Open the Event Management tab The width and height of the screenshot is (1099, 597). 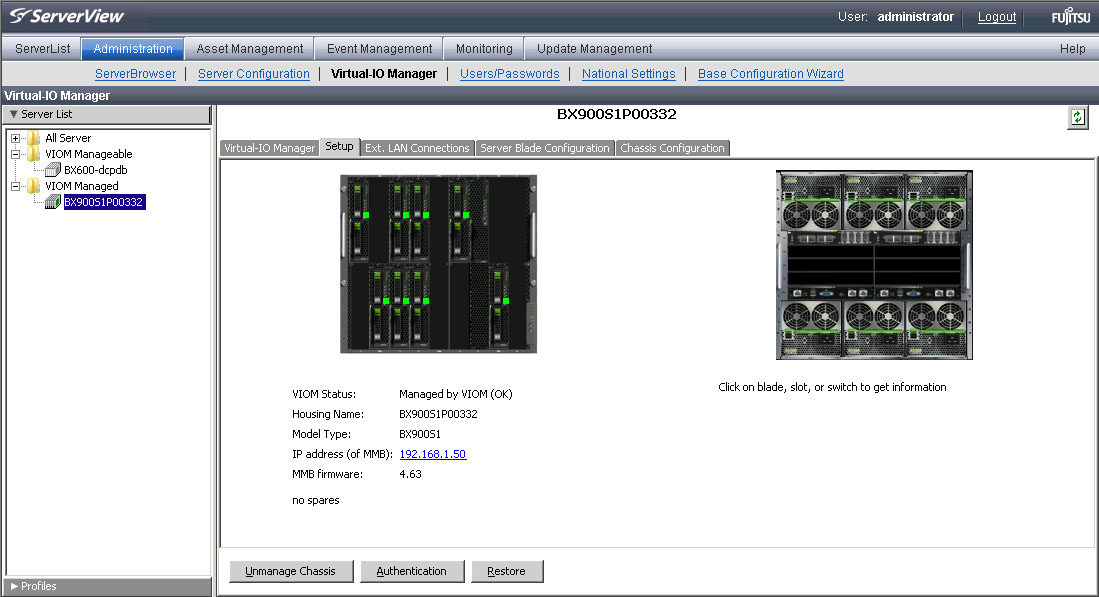coord(379,48)
